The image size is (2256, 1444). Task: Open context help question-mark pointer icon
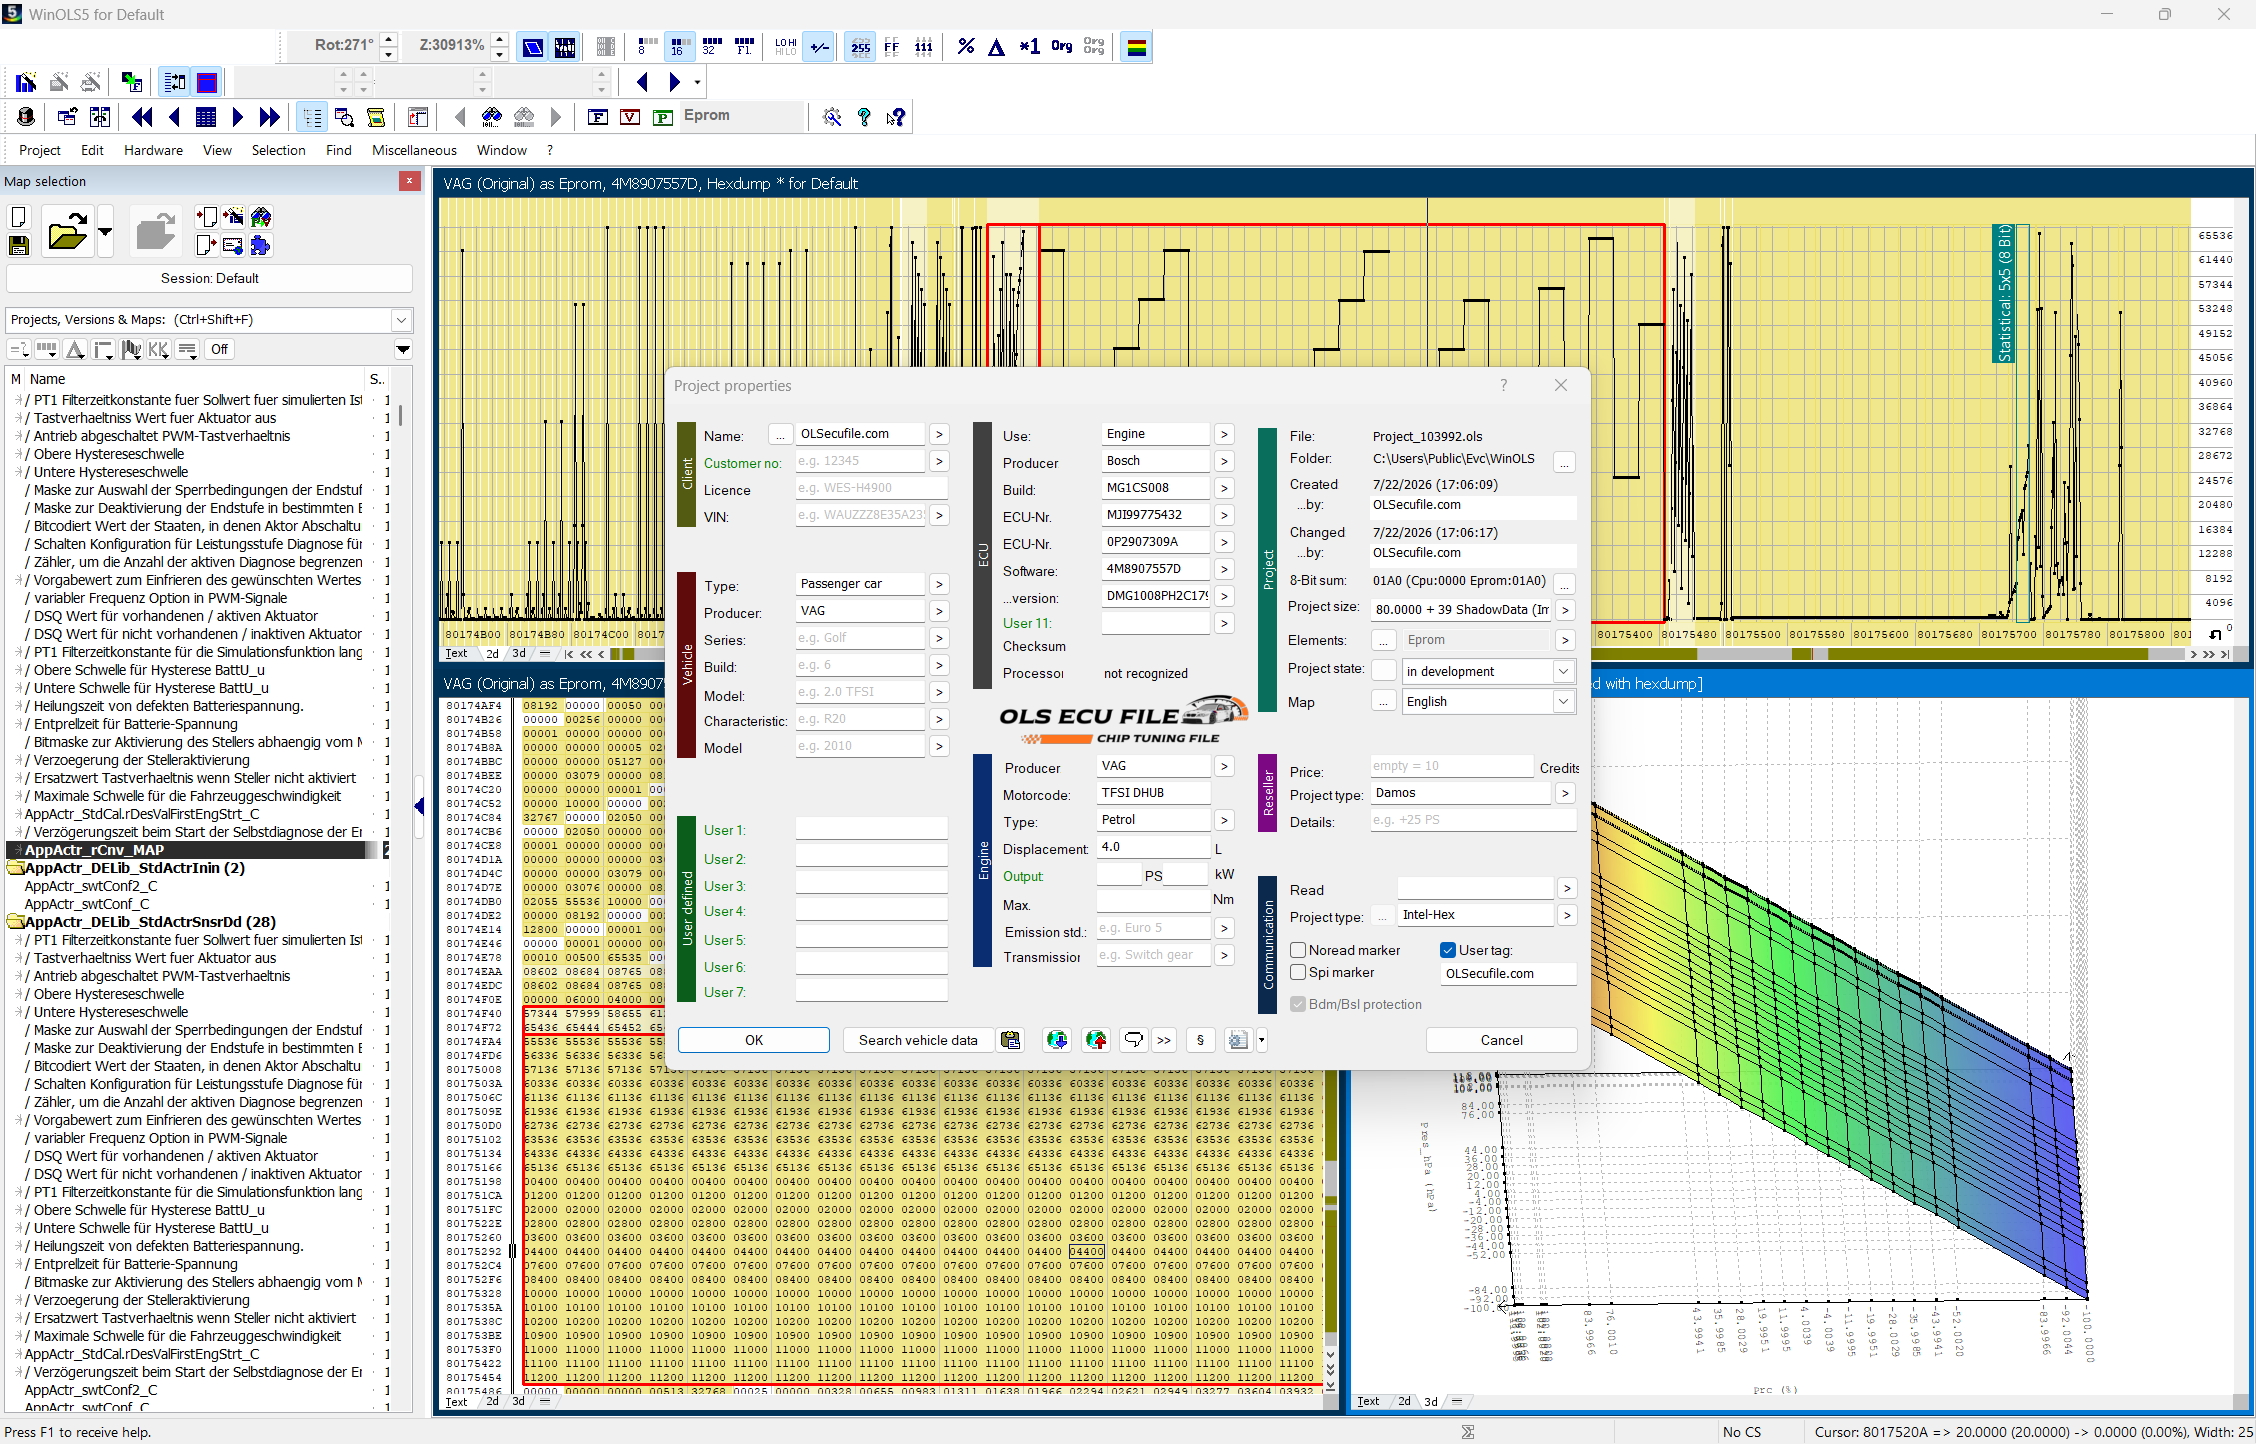click(x=896, y=117)
